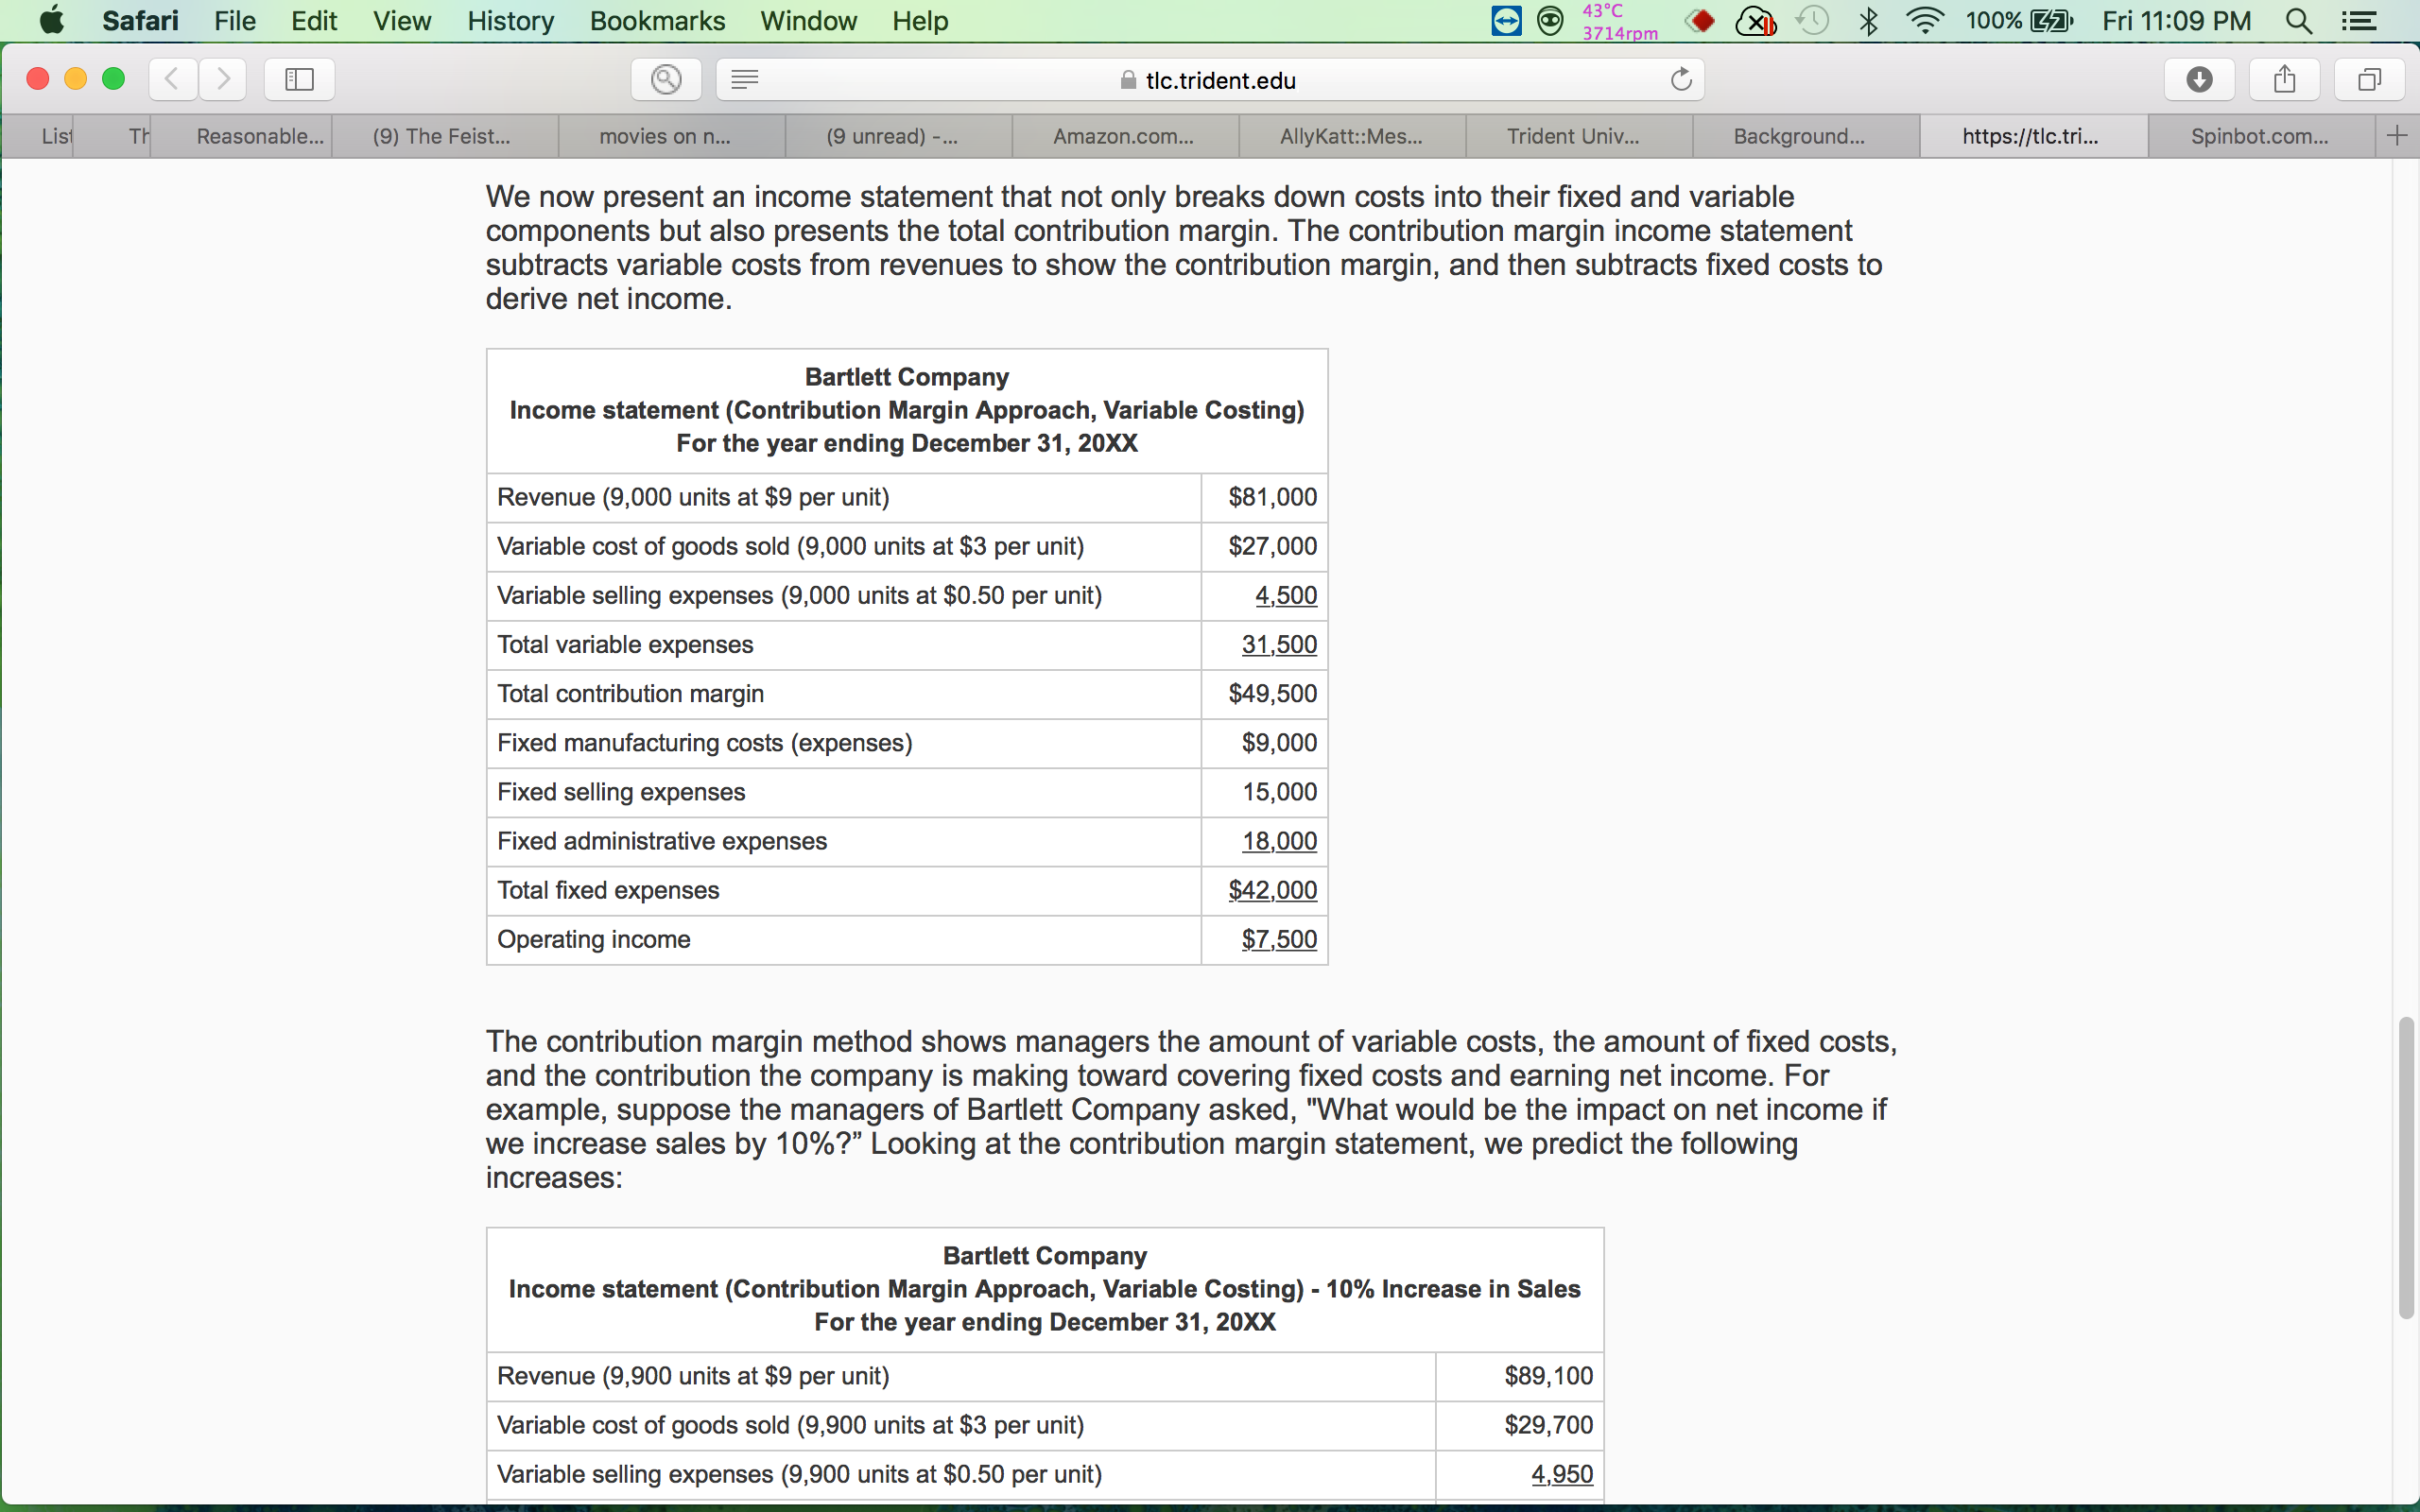Click the privacy report toolbar icon

point(666,79)
